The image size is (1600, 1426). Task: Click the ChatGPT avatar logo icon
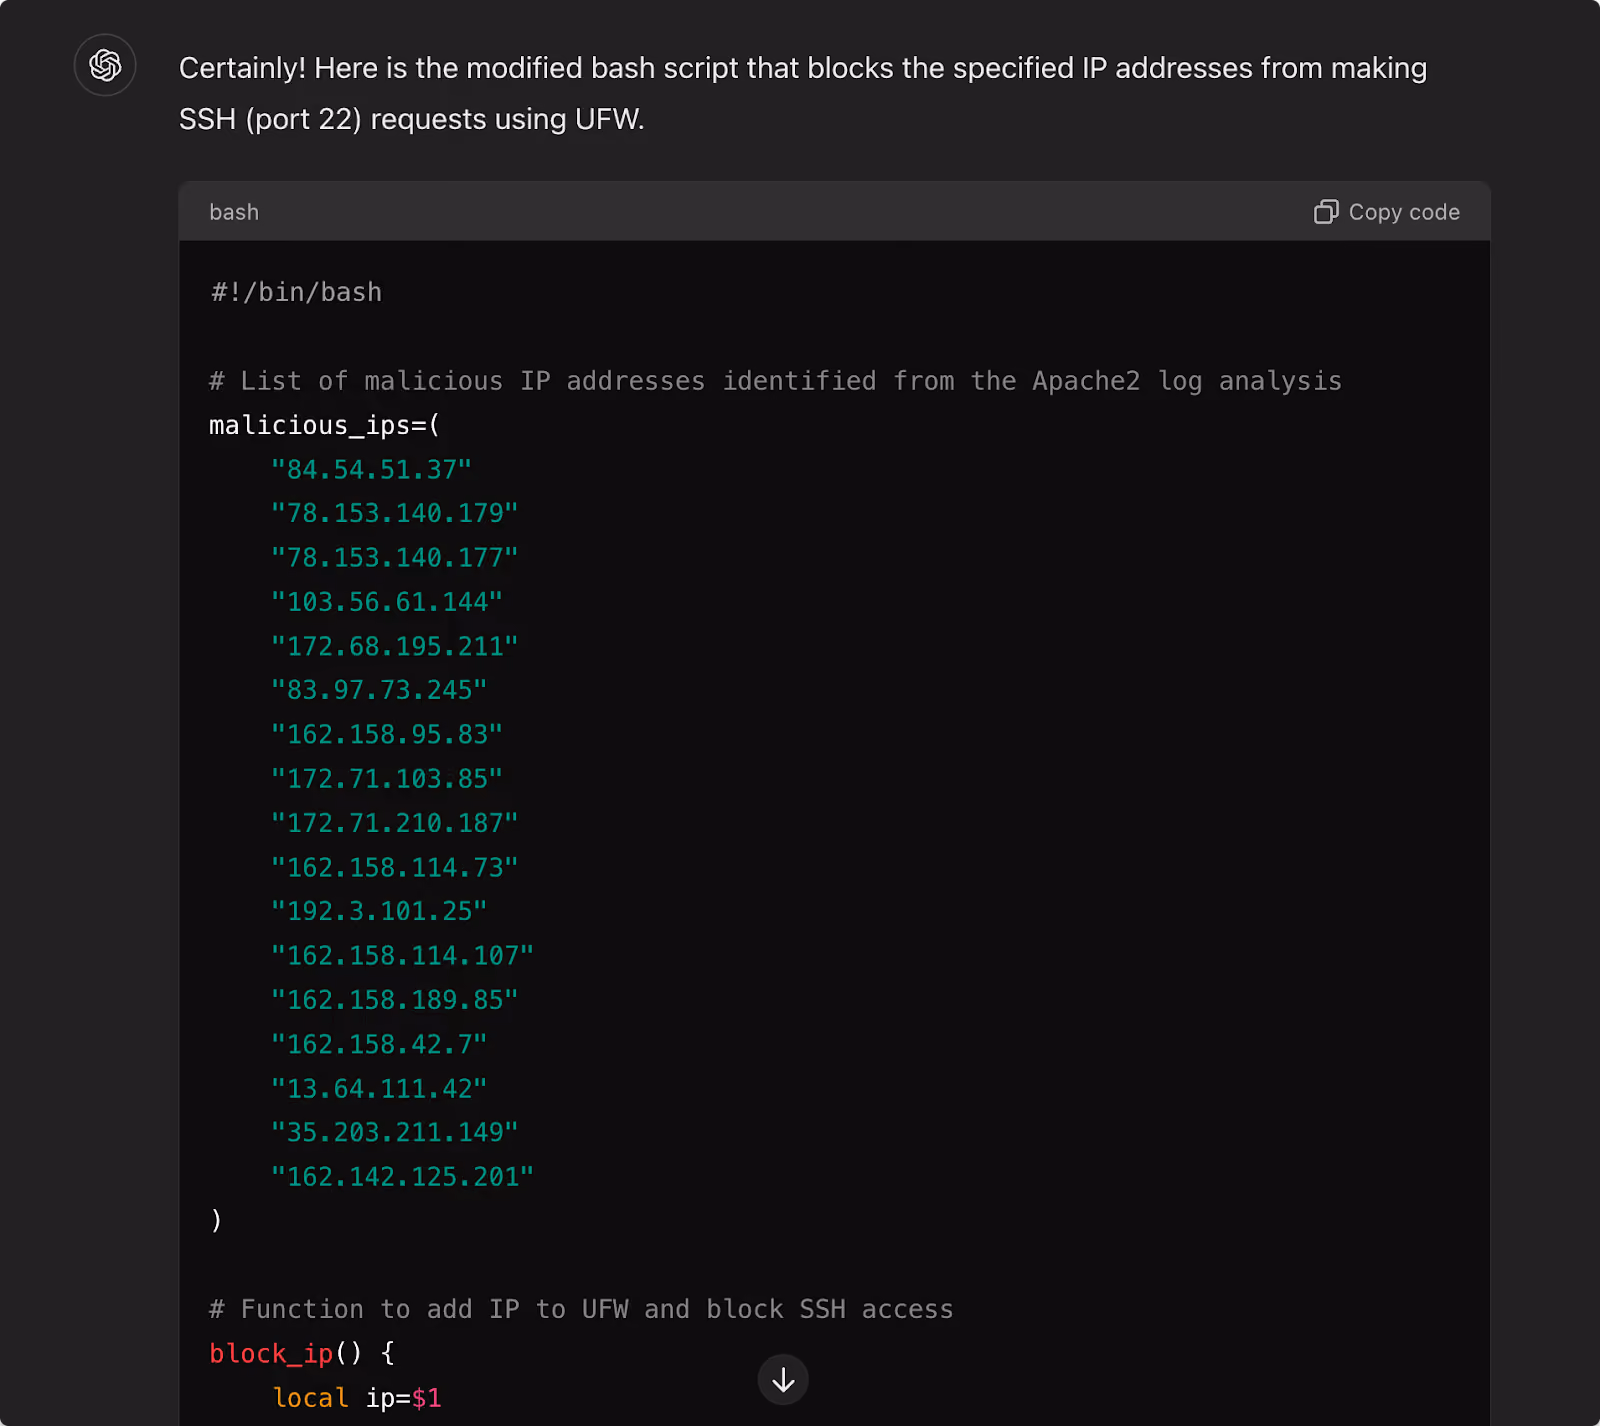(x=105, y=65)
